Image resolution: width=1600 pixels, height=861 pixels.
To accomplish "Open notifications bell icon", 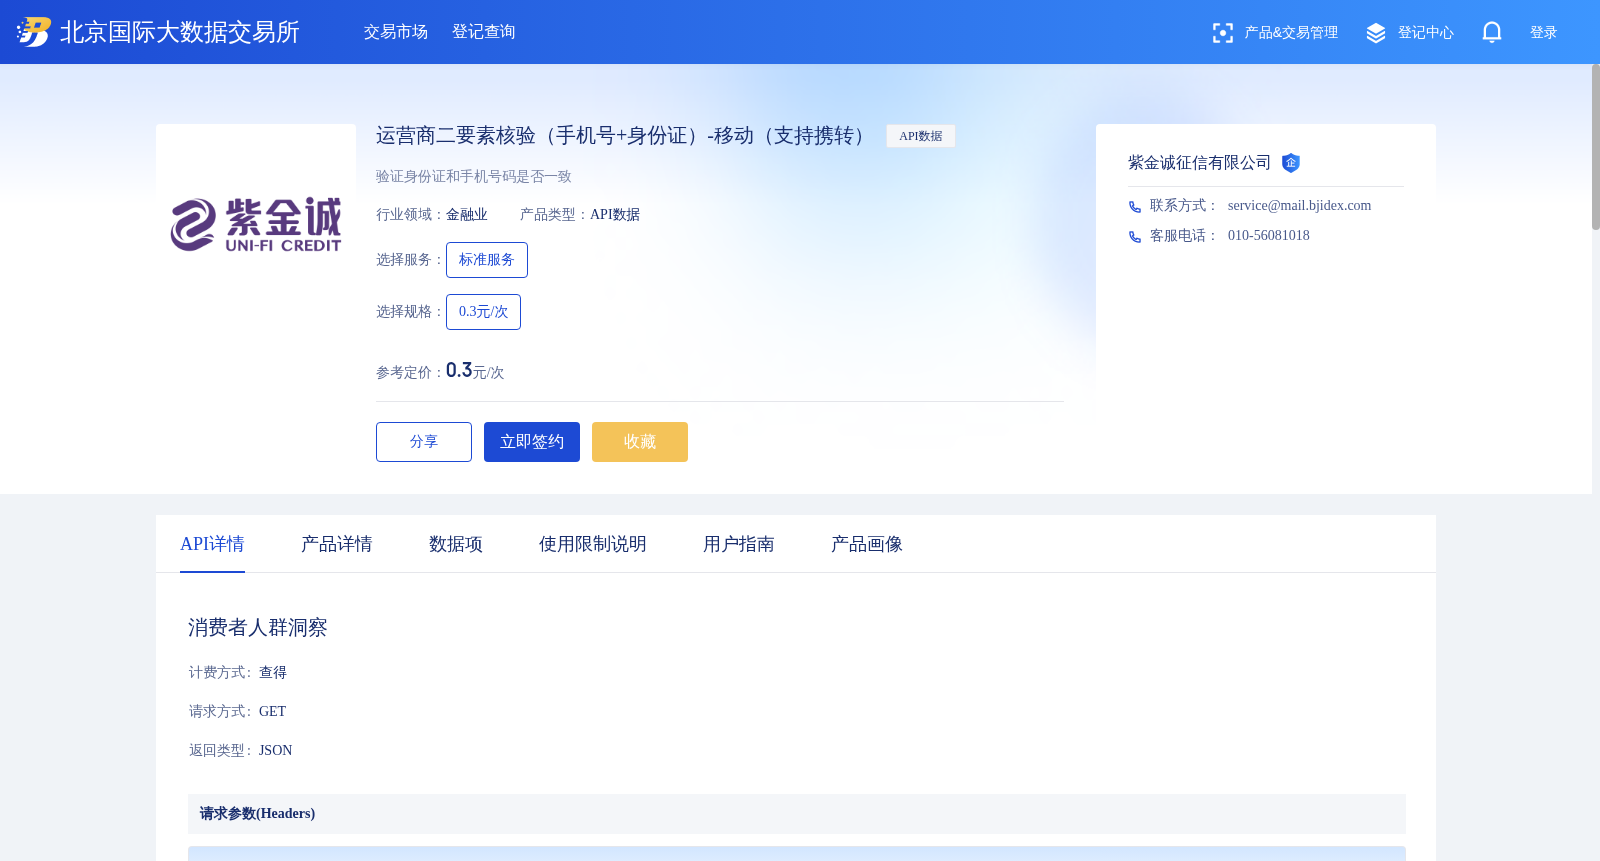I will point(1492,33).
